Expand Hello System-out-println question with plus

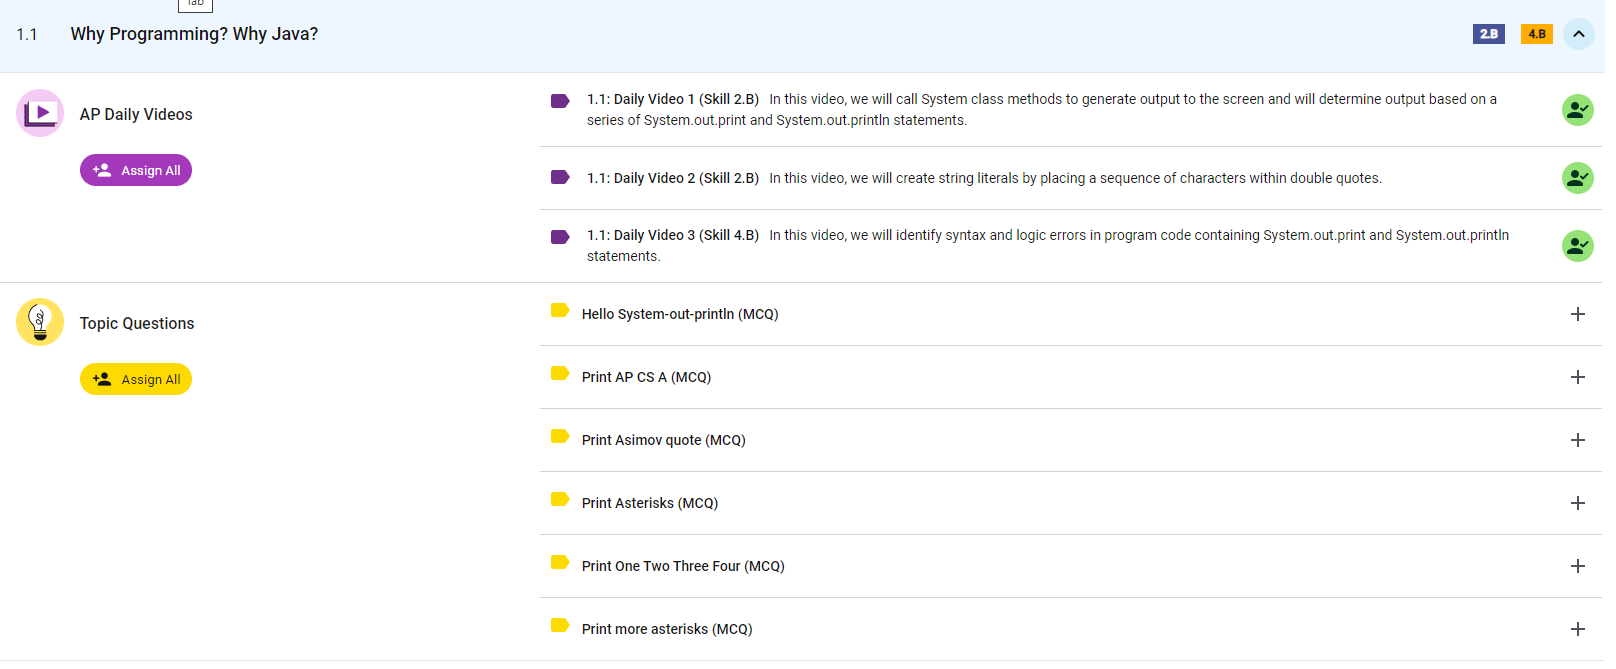[1577, 314]
